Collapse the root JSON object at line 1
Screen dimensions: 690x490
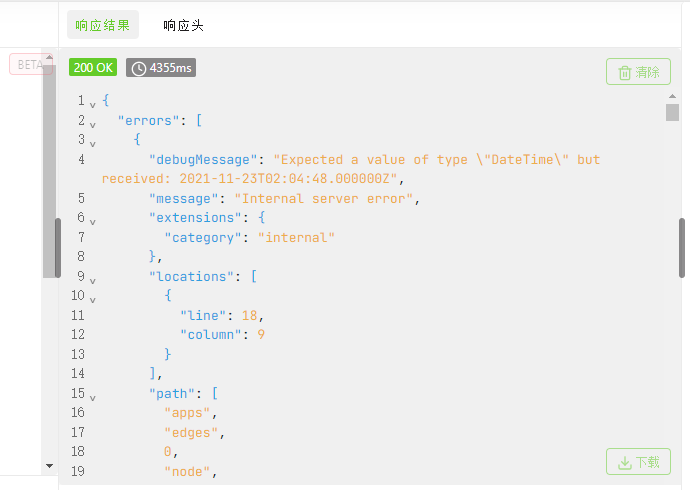pyautogui.click(x=93, y=103)
